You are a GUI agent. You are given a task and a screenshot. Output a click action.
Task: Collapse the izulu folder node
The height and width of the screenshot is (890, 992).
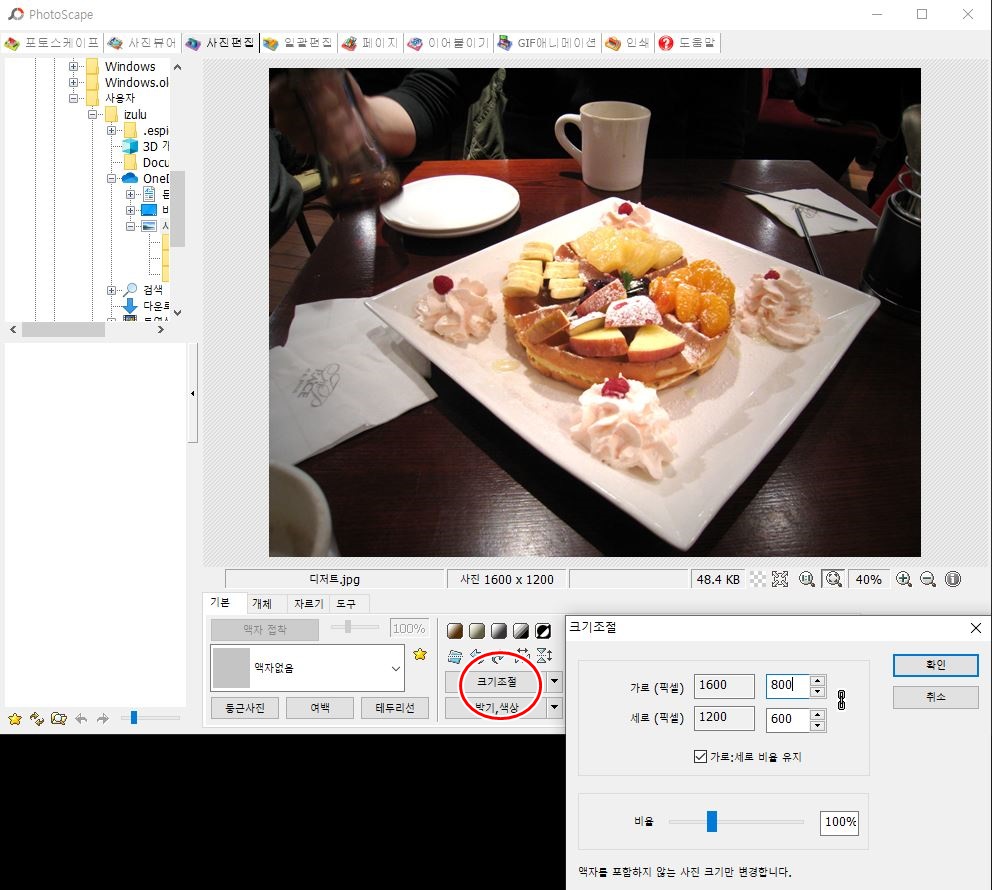pyautogui.click(x=92, y=114)
